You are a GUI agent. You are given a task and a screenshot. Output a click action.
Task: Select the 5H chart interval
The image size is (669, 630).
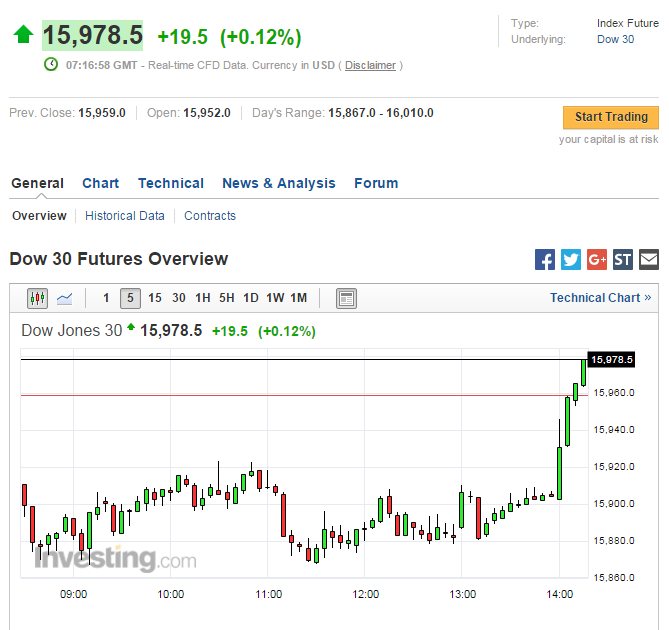tap(227, 298)
